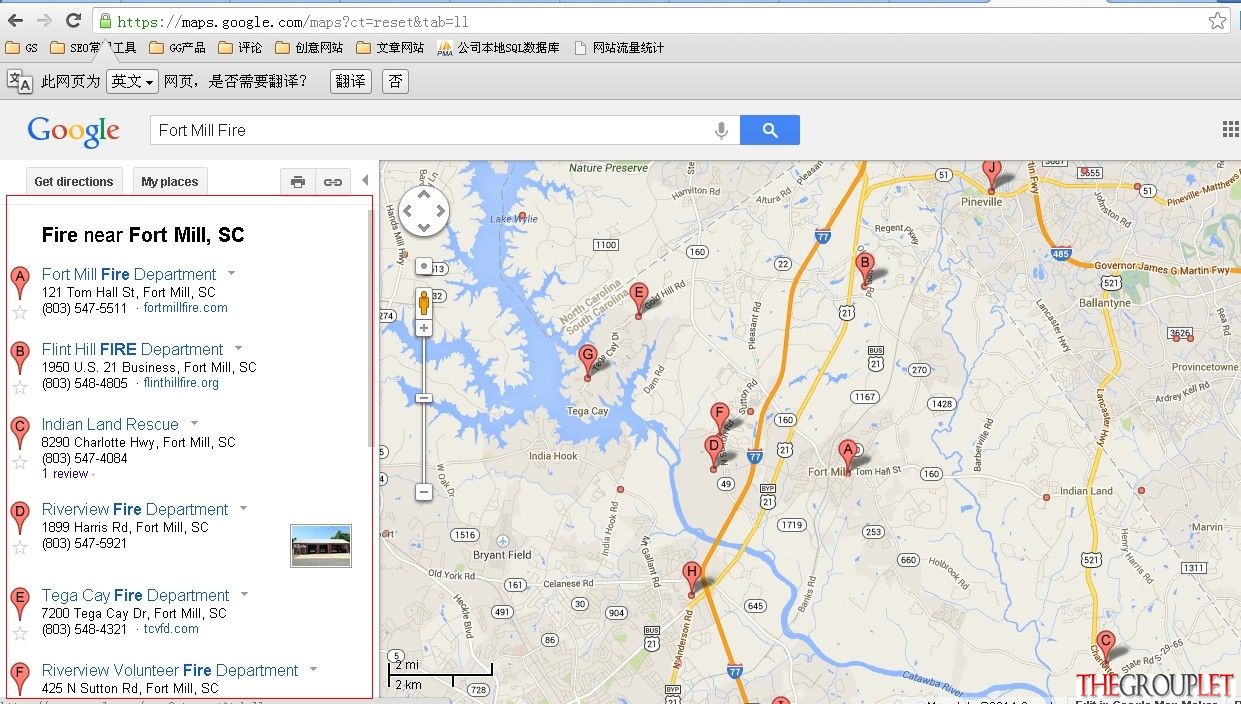Star the Tega Cay Fire Department result
Image resolution: width=1241 pixels, height=704 pixels.
pyautogui.click(x=20, y=633)
